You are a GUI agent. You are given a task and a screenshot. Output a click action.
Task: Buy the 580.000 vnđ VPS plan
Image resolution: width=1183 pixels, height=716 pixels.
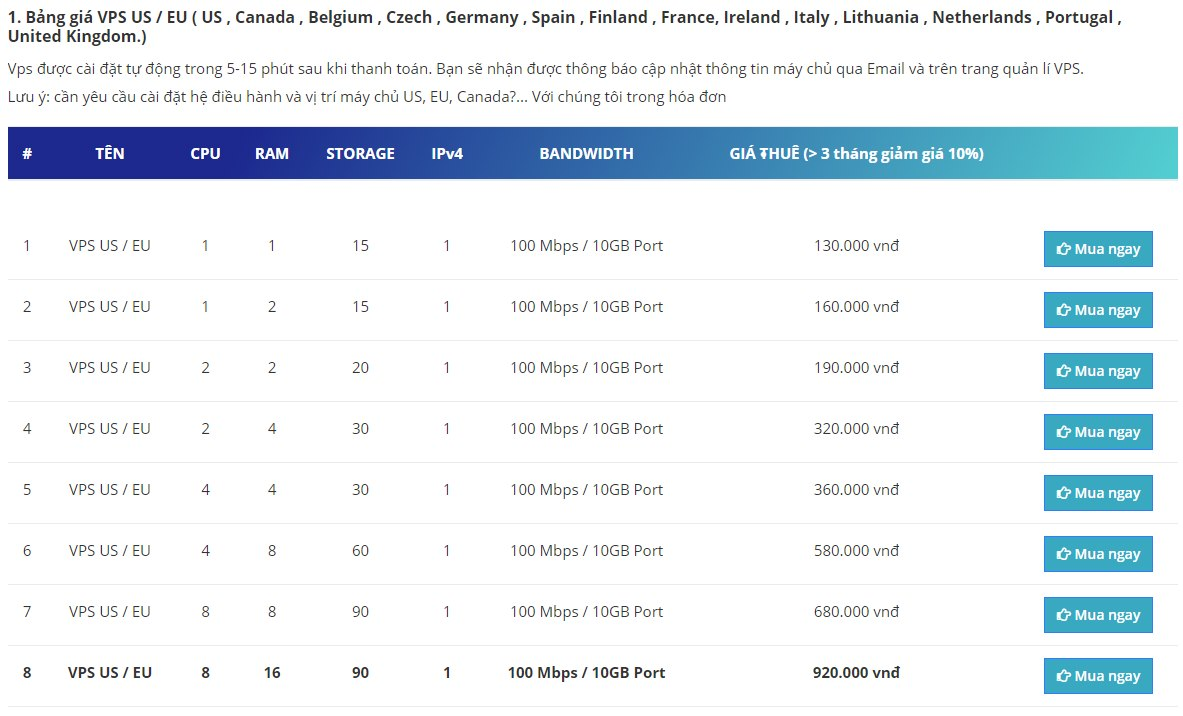[x=1097, y=554]
